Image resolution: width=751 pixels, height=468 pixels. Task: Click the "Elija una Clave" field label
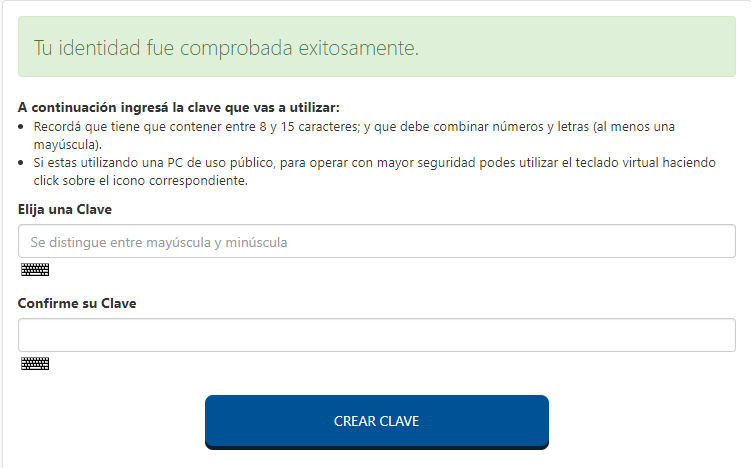point(65,209)
